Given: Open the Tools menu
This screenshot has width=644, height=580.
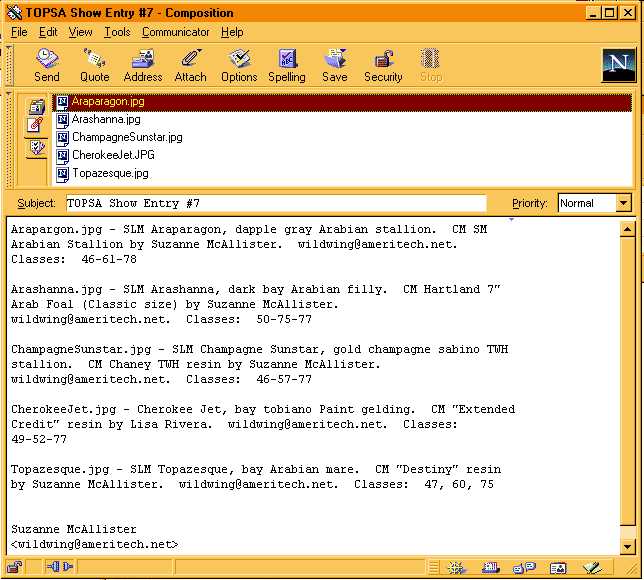Looking at the screenshot, I should pyautogui.click(x=117, y=32).
